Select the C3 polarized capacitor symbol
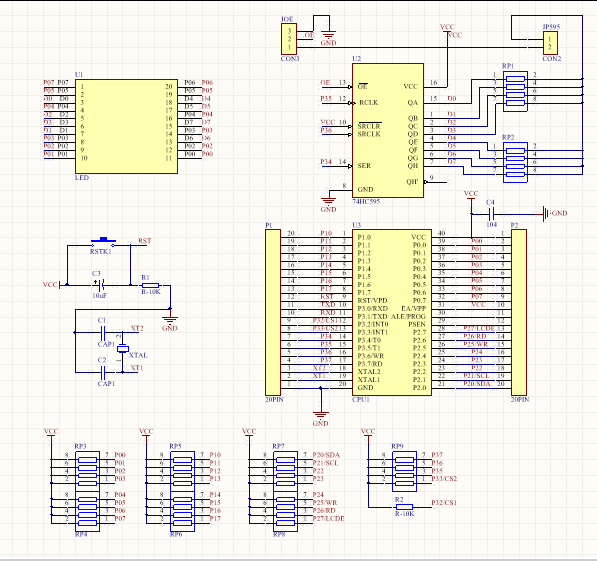This screenshot has width=597, height=561. [x=99, y=285]
